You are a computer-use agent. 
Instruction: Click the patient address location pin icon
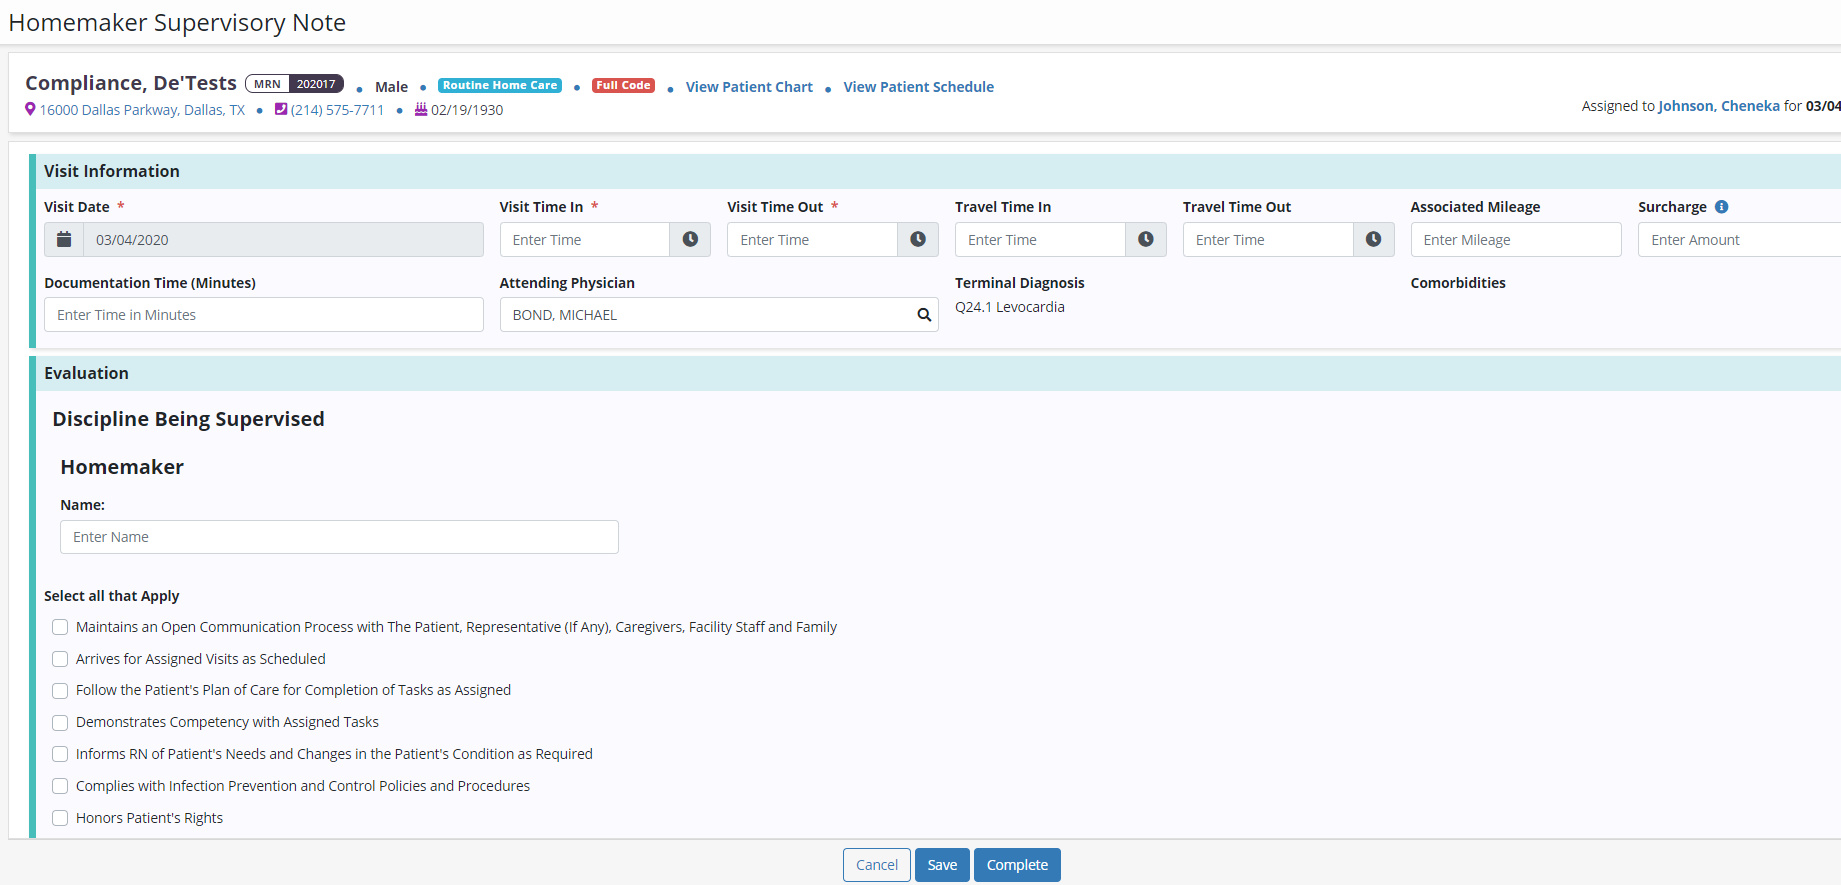click(x=30, y=110)
